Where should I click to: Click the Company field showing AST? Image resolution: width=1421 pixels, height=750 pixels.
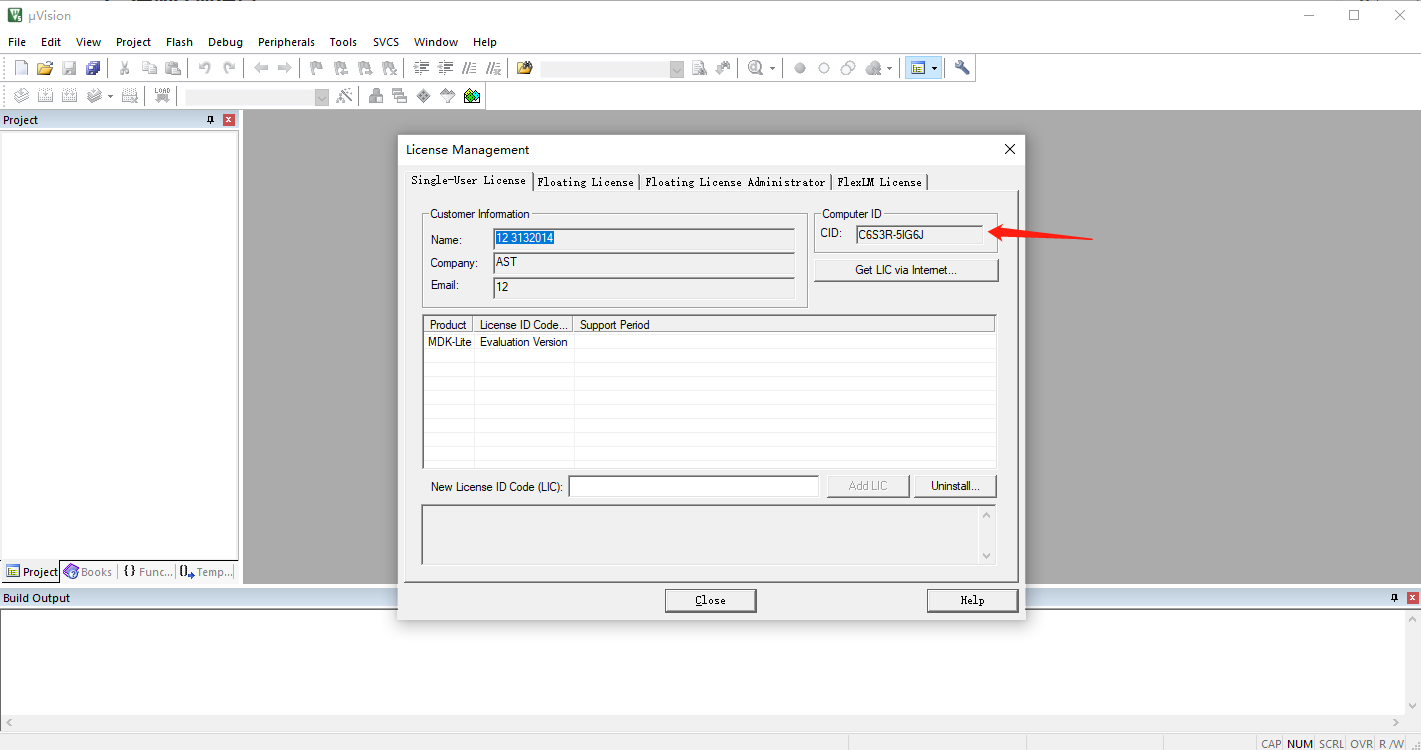click(x=644, y=263)
